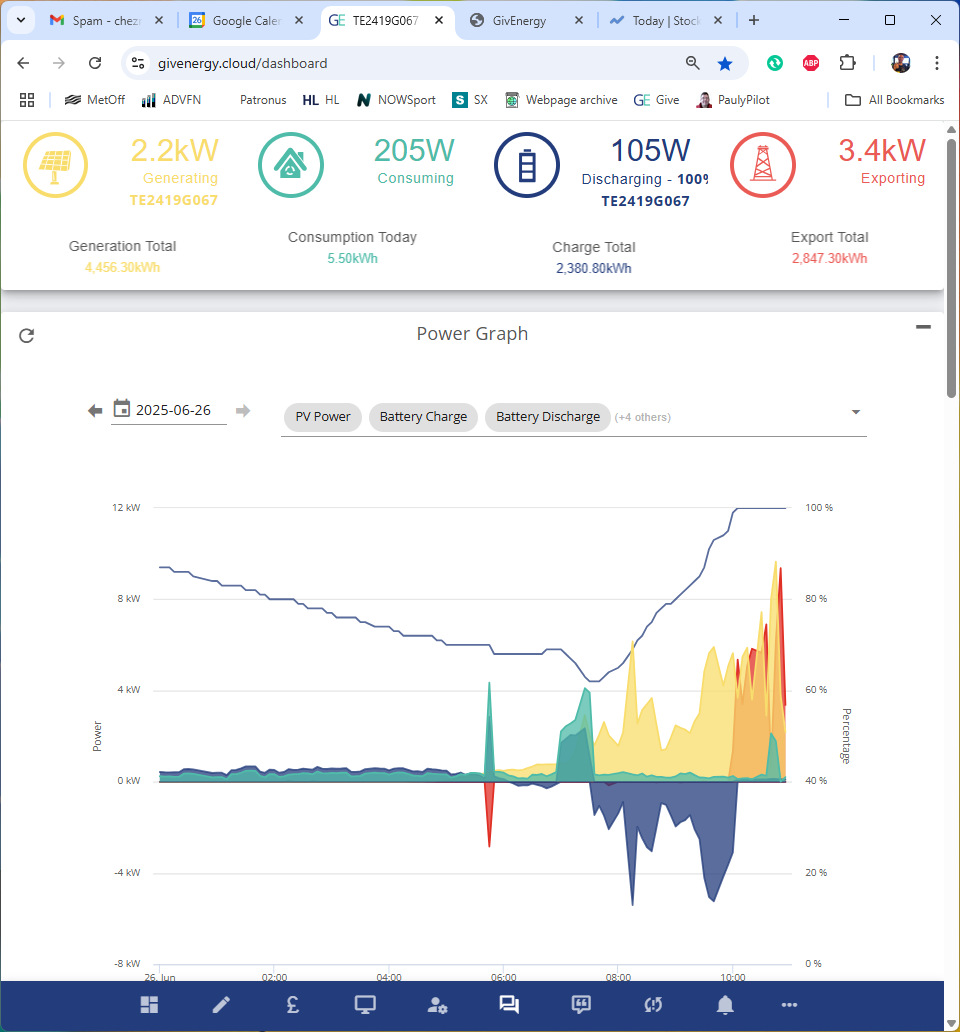Go to previous day with left arrow
960x1032 pixels.
point(95,411)
